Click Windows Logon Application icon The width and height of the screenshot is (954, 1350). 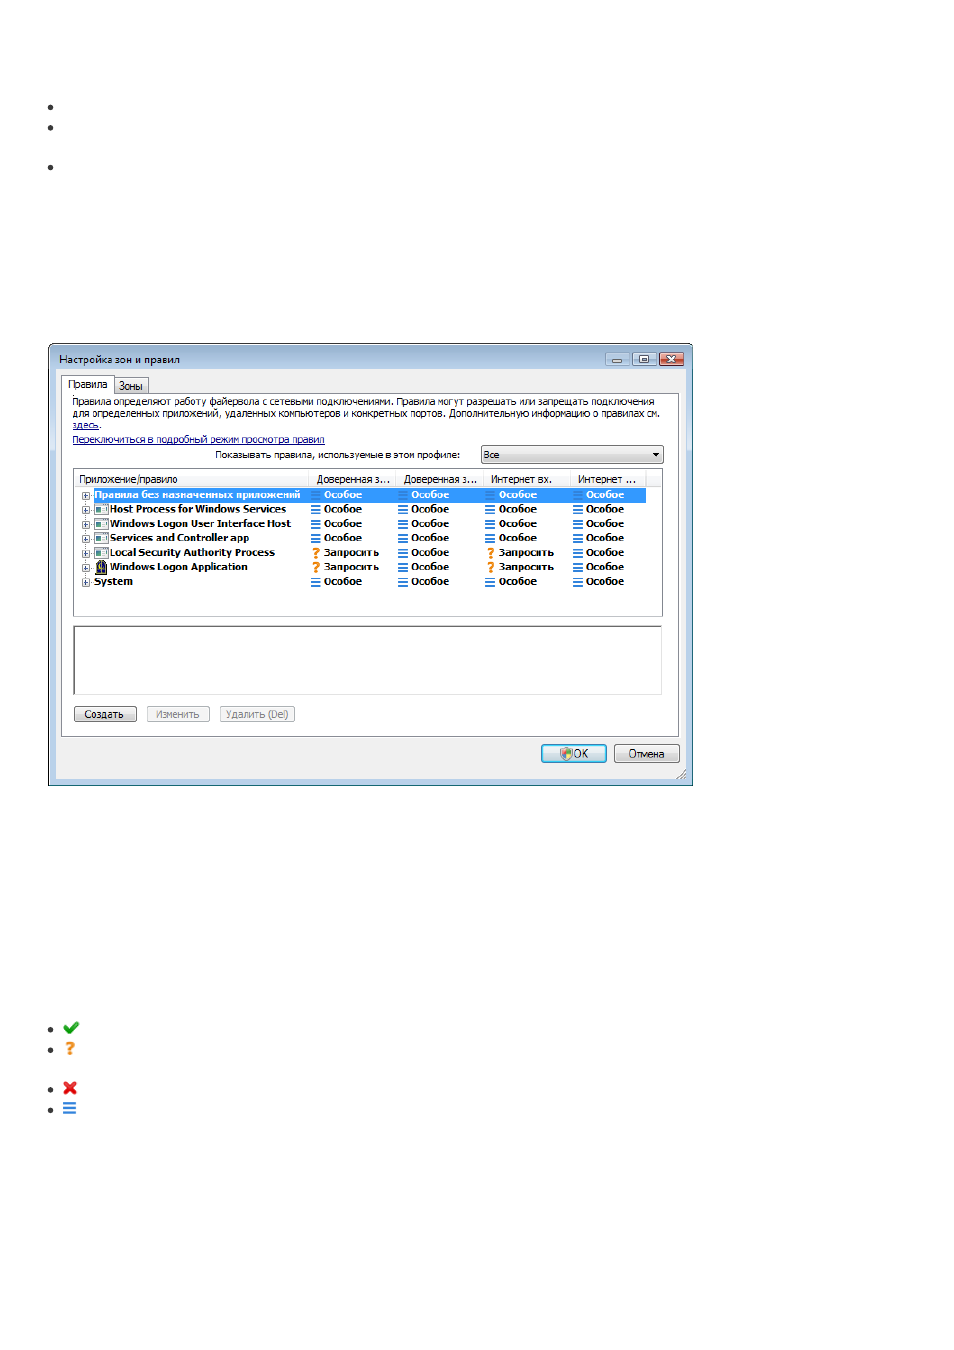[x=101, y=567]
